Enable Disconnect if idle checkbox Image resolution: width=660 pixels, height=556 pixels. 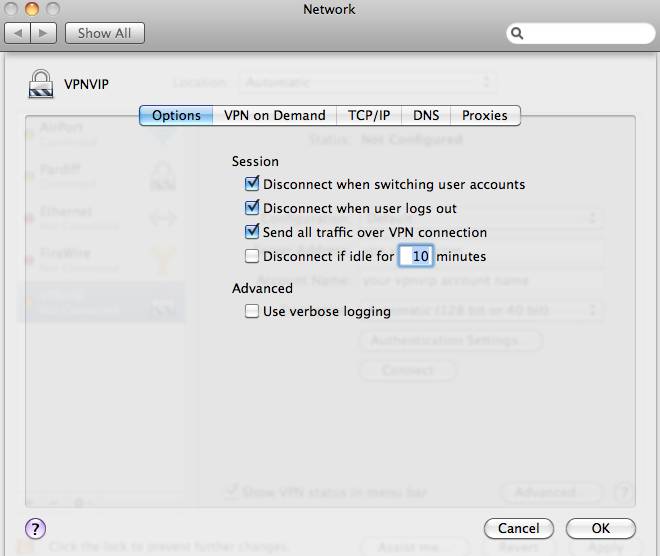tap(252, 256)
